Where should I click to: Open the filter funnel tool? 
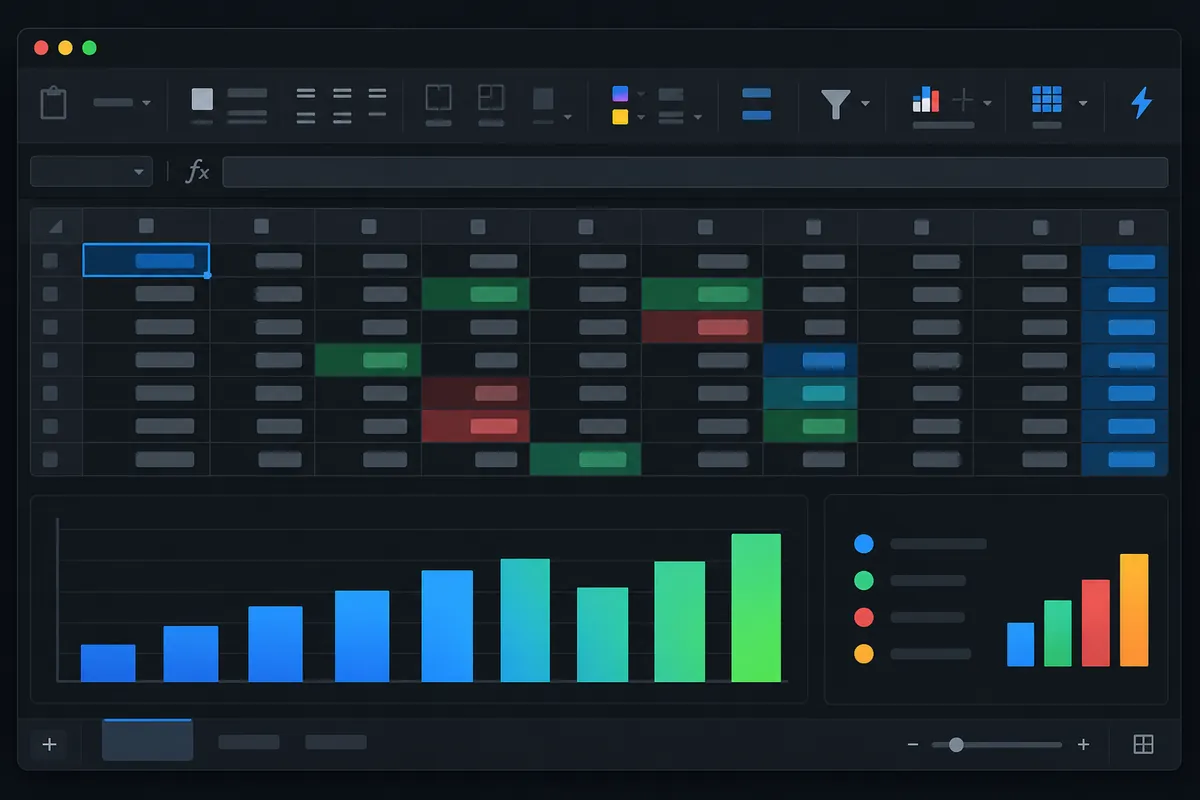835,103
